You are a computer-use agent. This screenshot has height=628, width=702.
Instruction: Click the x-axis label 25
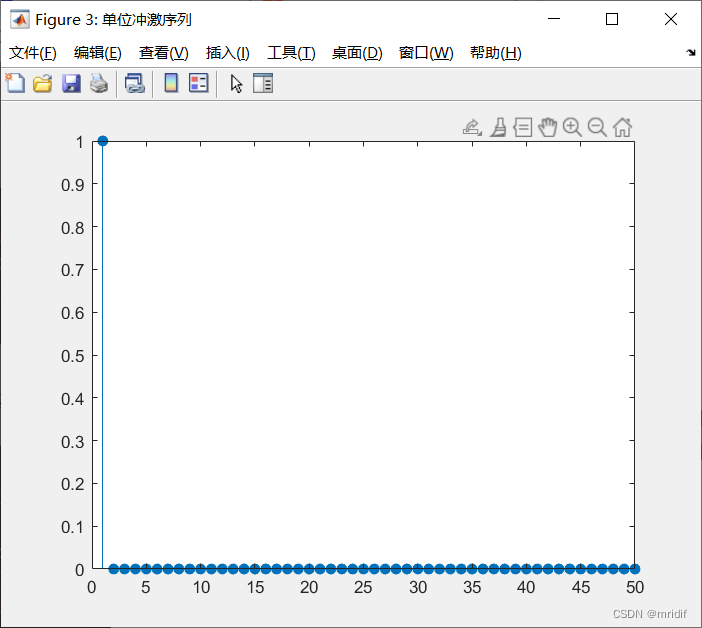[363, 587]
